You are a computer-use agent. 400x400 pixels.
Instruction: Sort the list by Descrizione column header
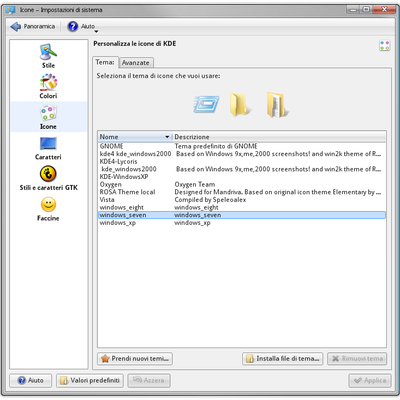click(279, 137)
